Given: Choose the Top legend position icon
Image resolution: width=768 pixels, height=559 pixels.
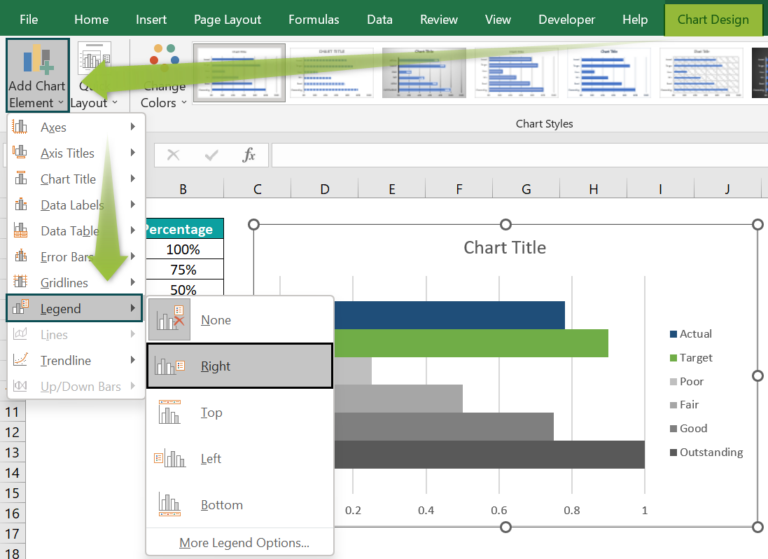Looking at the screenshot, I should (x=169, y=412).
